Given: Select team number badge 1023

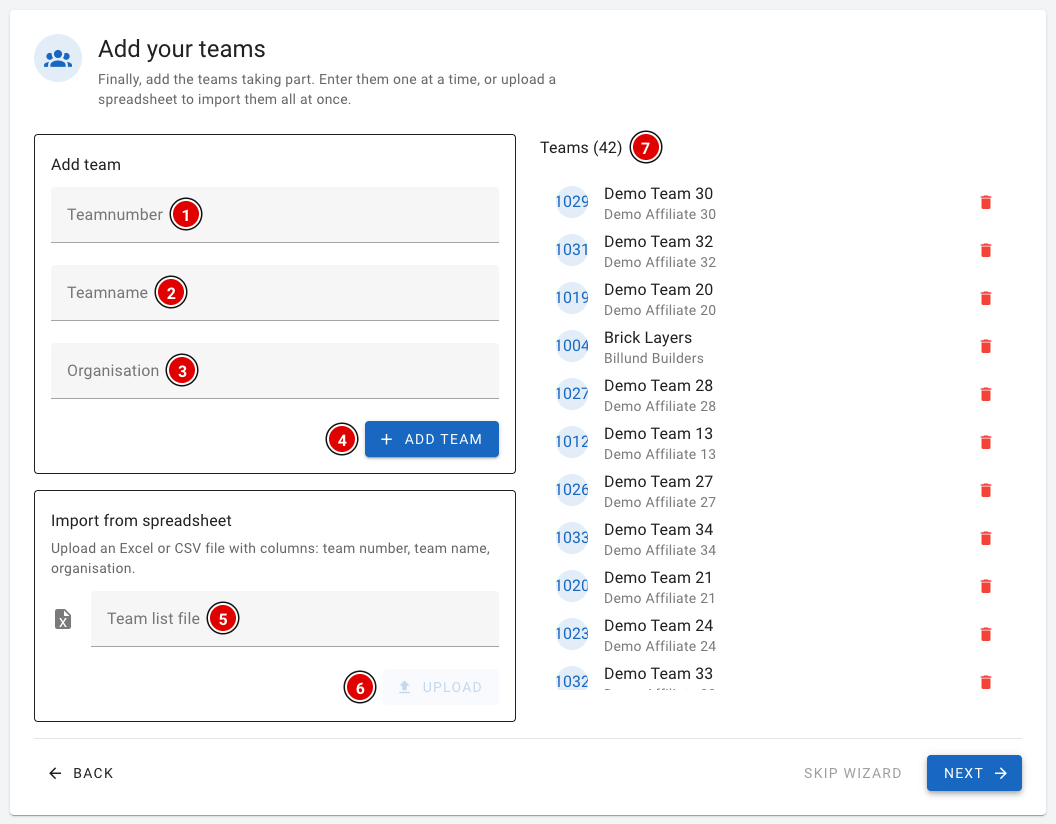Looking at the screenshot, I should (572, 634).
